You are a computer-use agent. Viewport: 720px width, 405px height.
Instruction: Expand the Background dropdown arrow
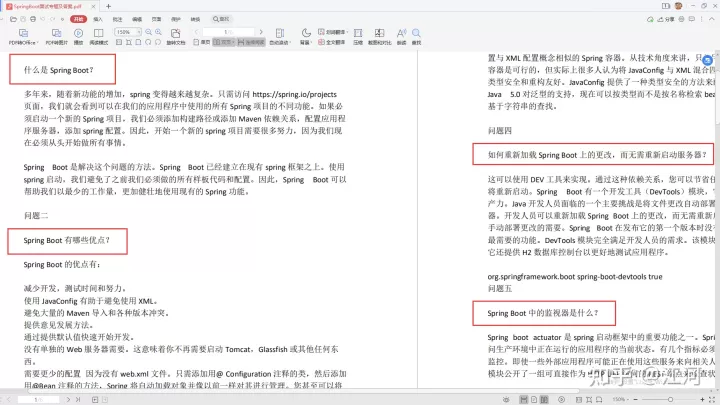click(311, 43)
